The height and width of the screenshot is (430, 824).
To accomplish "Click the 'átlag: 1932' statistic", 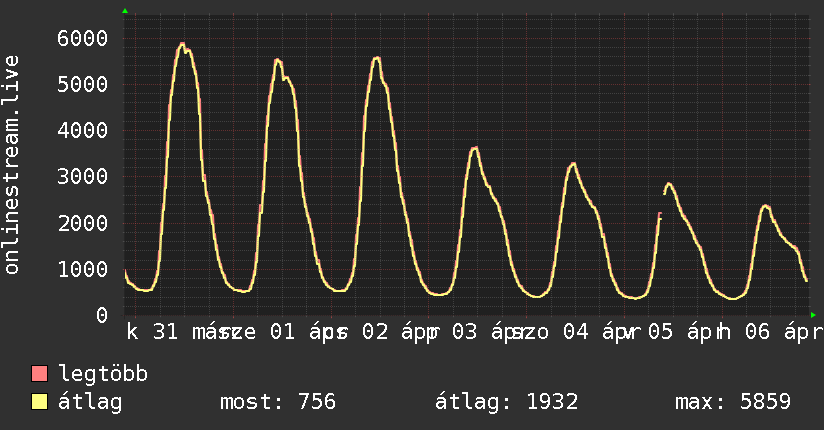I will 507,402.
